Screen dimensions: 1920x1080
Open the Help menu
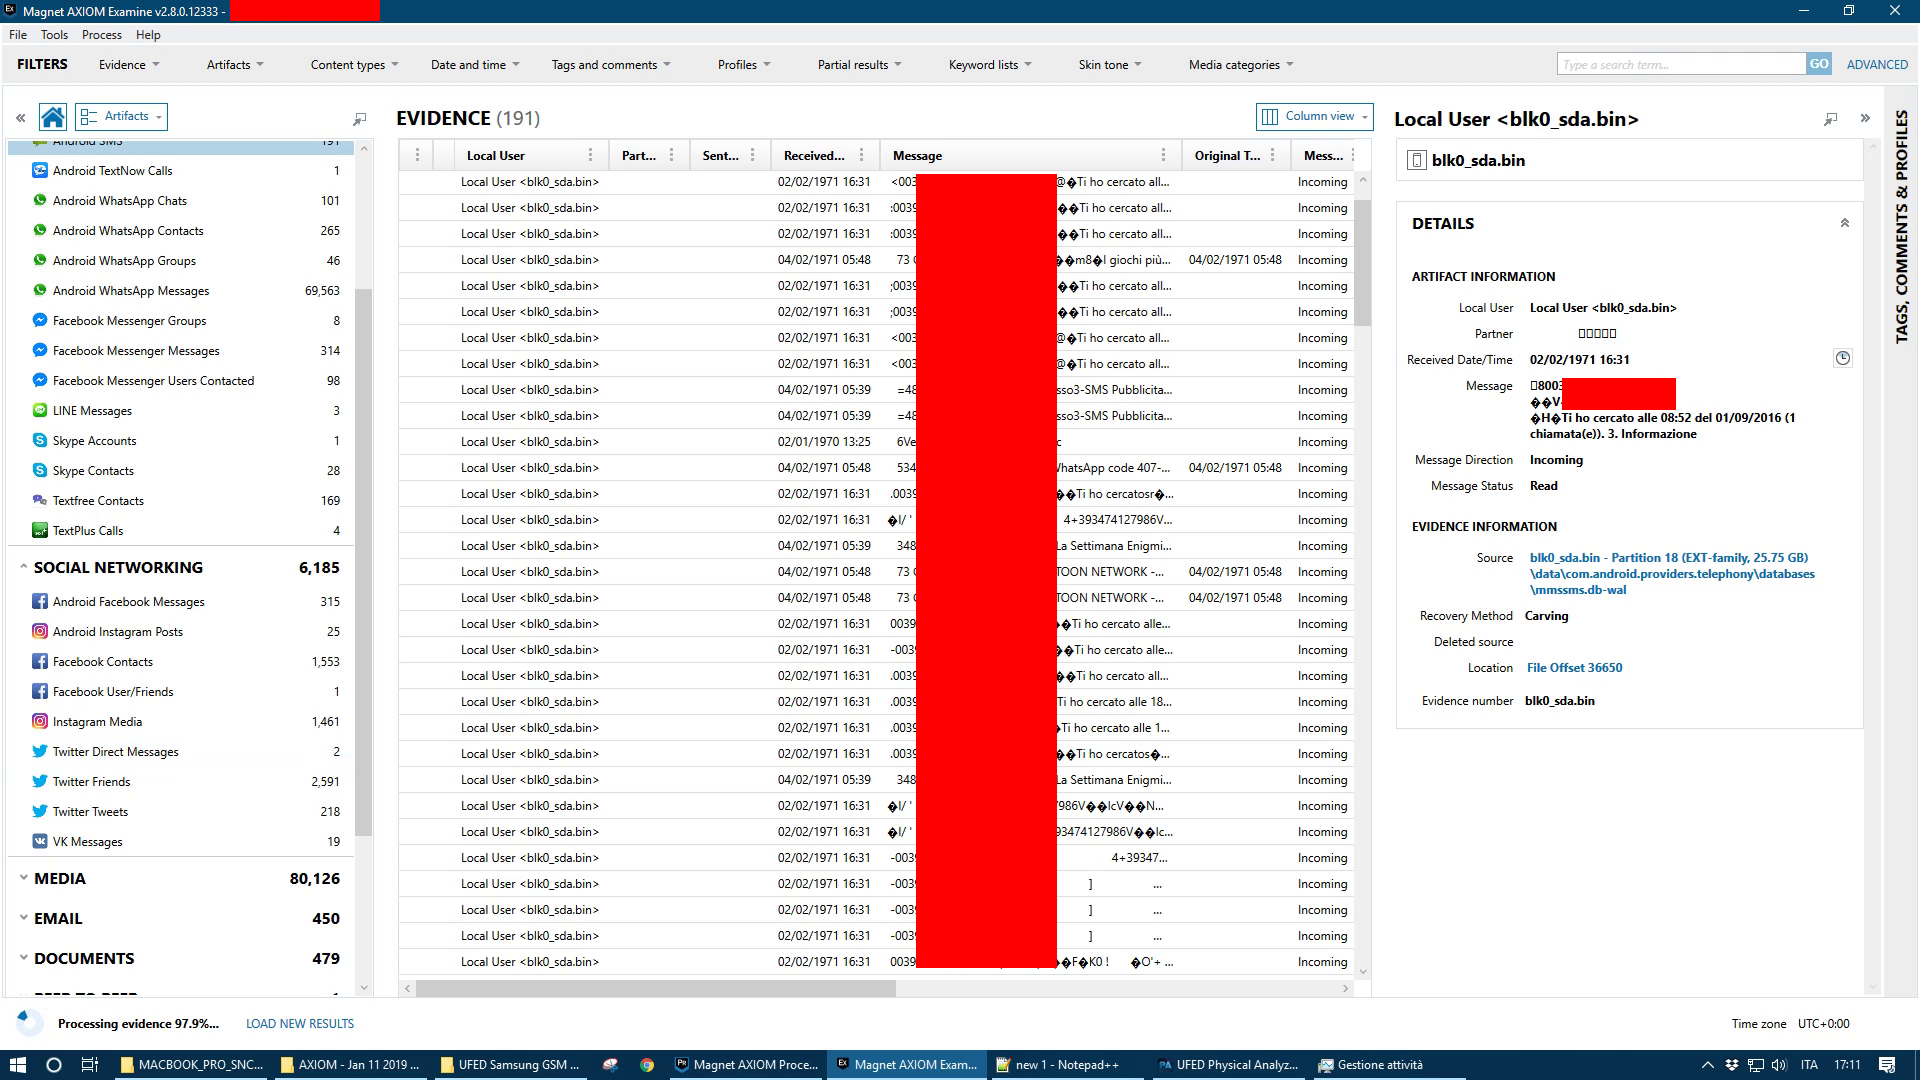(148, 35)
